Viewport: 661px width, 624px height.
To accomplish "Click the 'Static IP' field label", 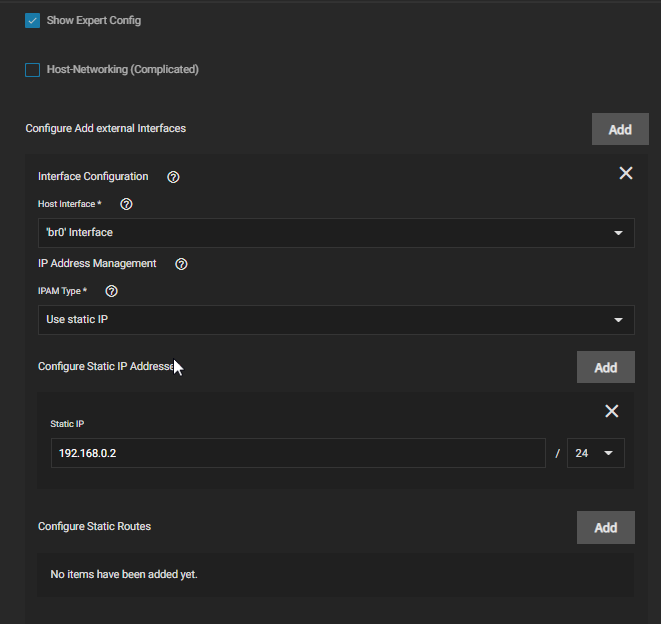I will click(67, 424).
